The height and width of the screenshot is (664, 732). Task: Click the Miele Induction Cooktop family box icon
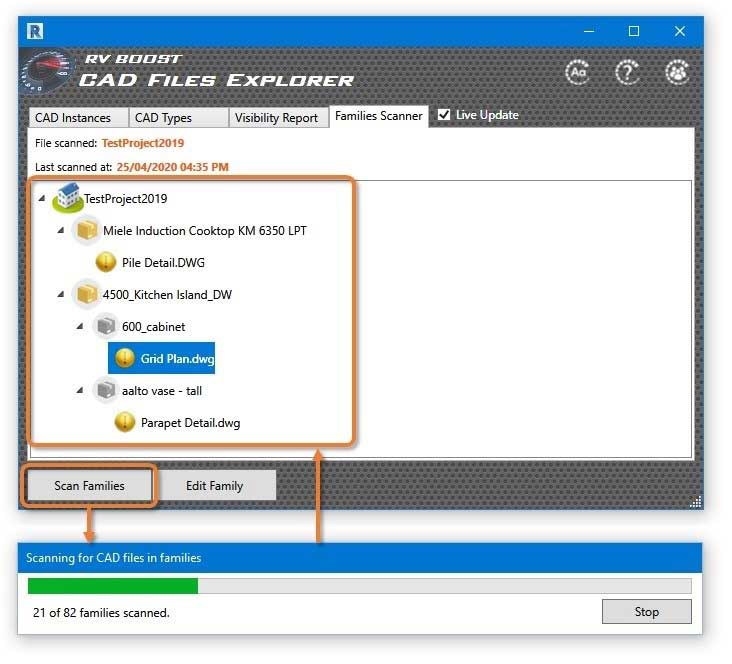click(86, 231)
